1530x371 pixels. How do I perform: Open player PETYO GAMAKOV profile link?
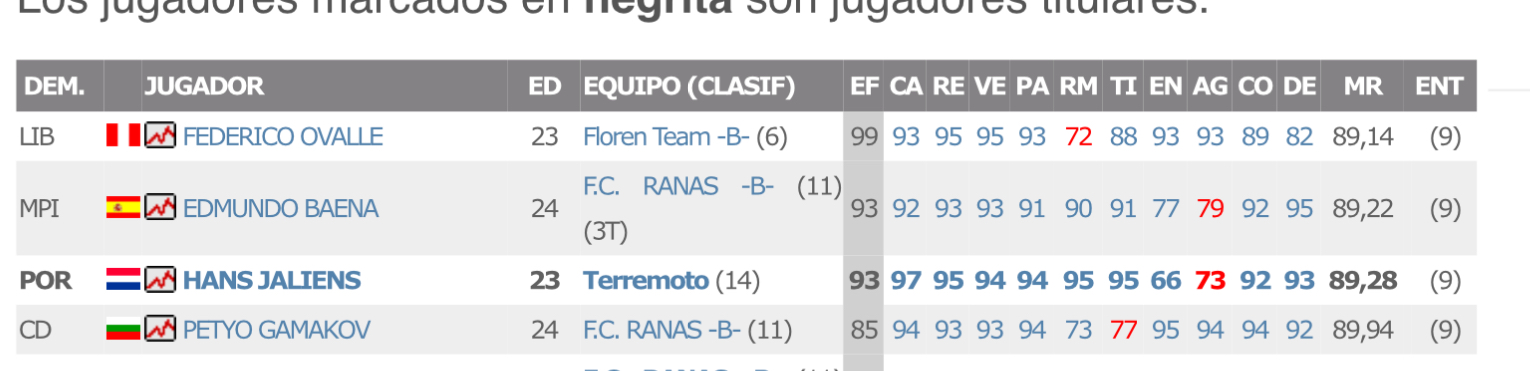pos(277,330)
